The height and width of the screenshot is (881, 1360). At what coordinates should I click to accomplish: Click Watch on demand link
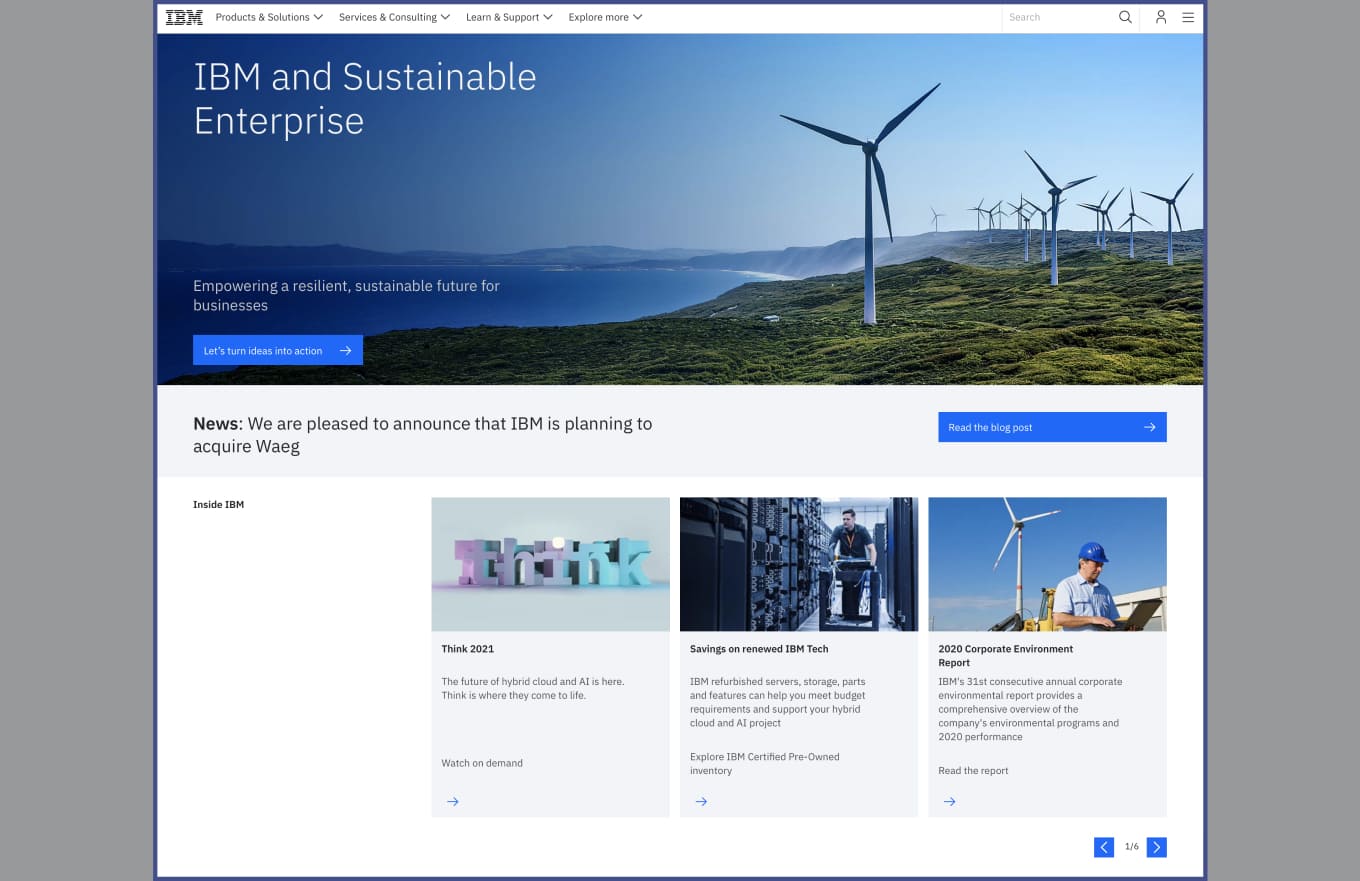pyautogui.click(x=482, y=763)
